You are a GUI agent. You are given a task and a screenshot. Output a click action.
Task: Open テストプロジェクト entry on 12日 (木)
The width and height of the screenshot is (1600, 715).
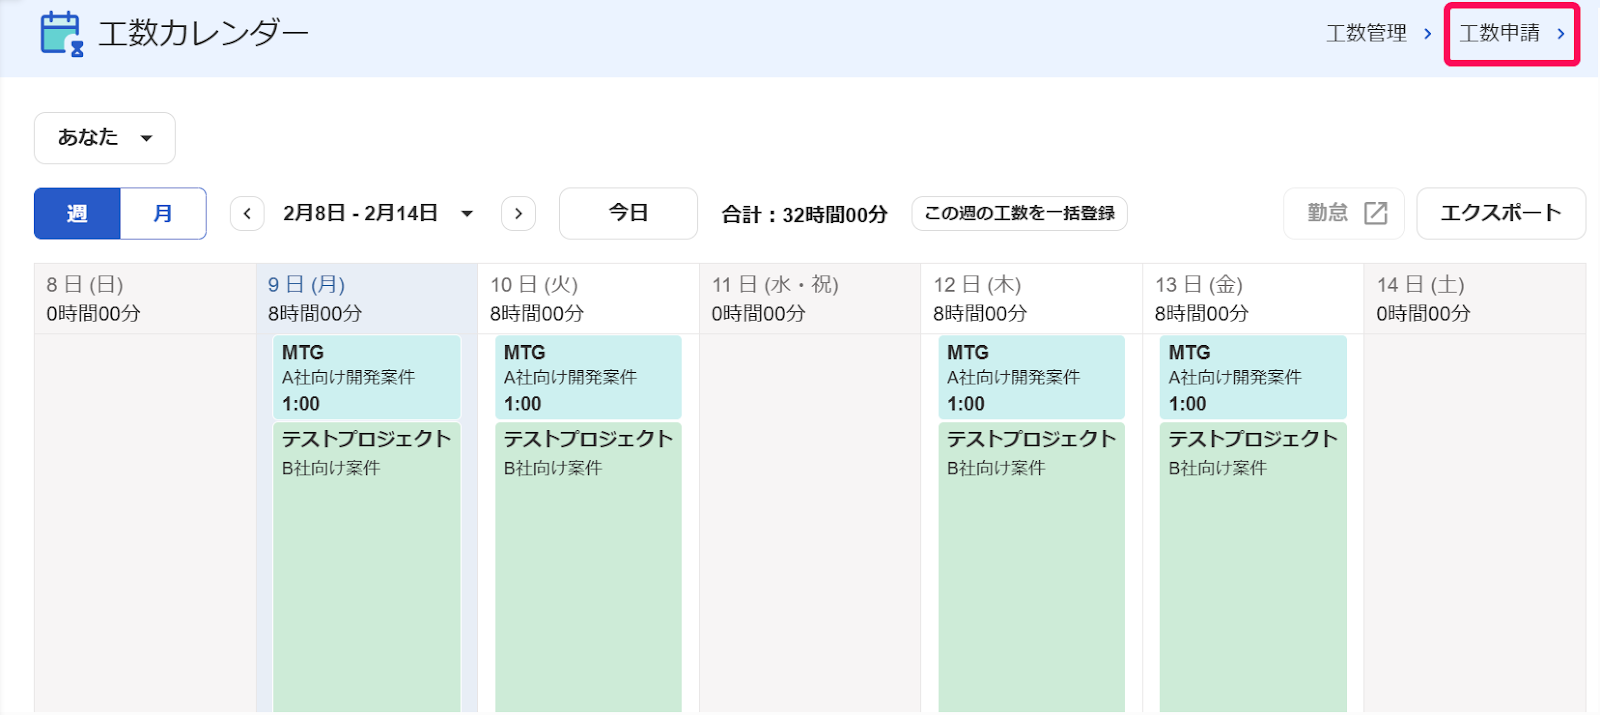(1032, 567)
